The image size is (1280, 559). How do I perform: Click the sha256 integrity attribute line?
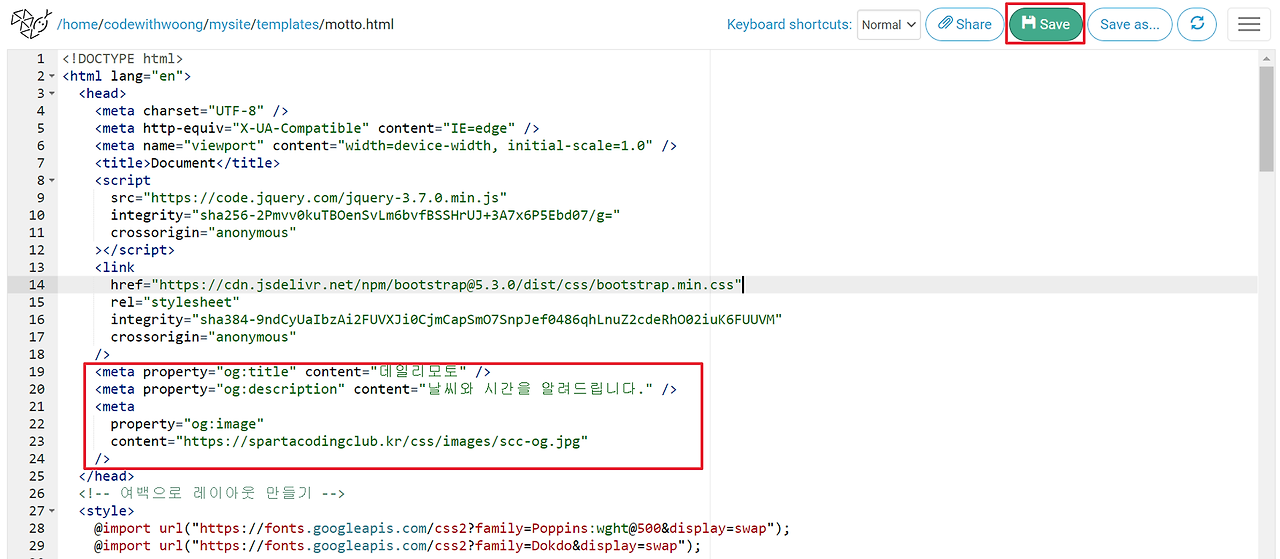366,215
